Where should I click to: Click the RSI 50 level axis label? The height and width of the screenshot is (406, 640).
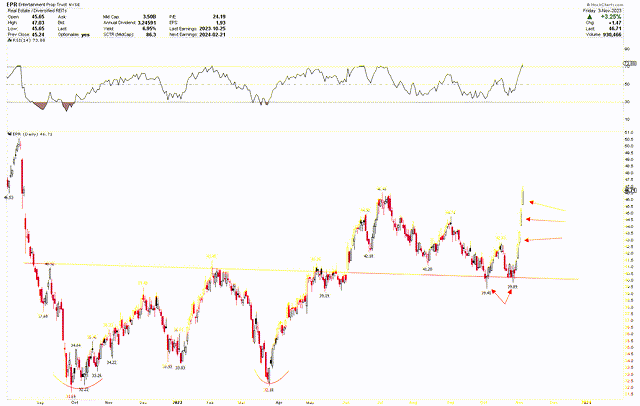(627, 84)
